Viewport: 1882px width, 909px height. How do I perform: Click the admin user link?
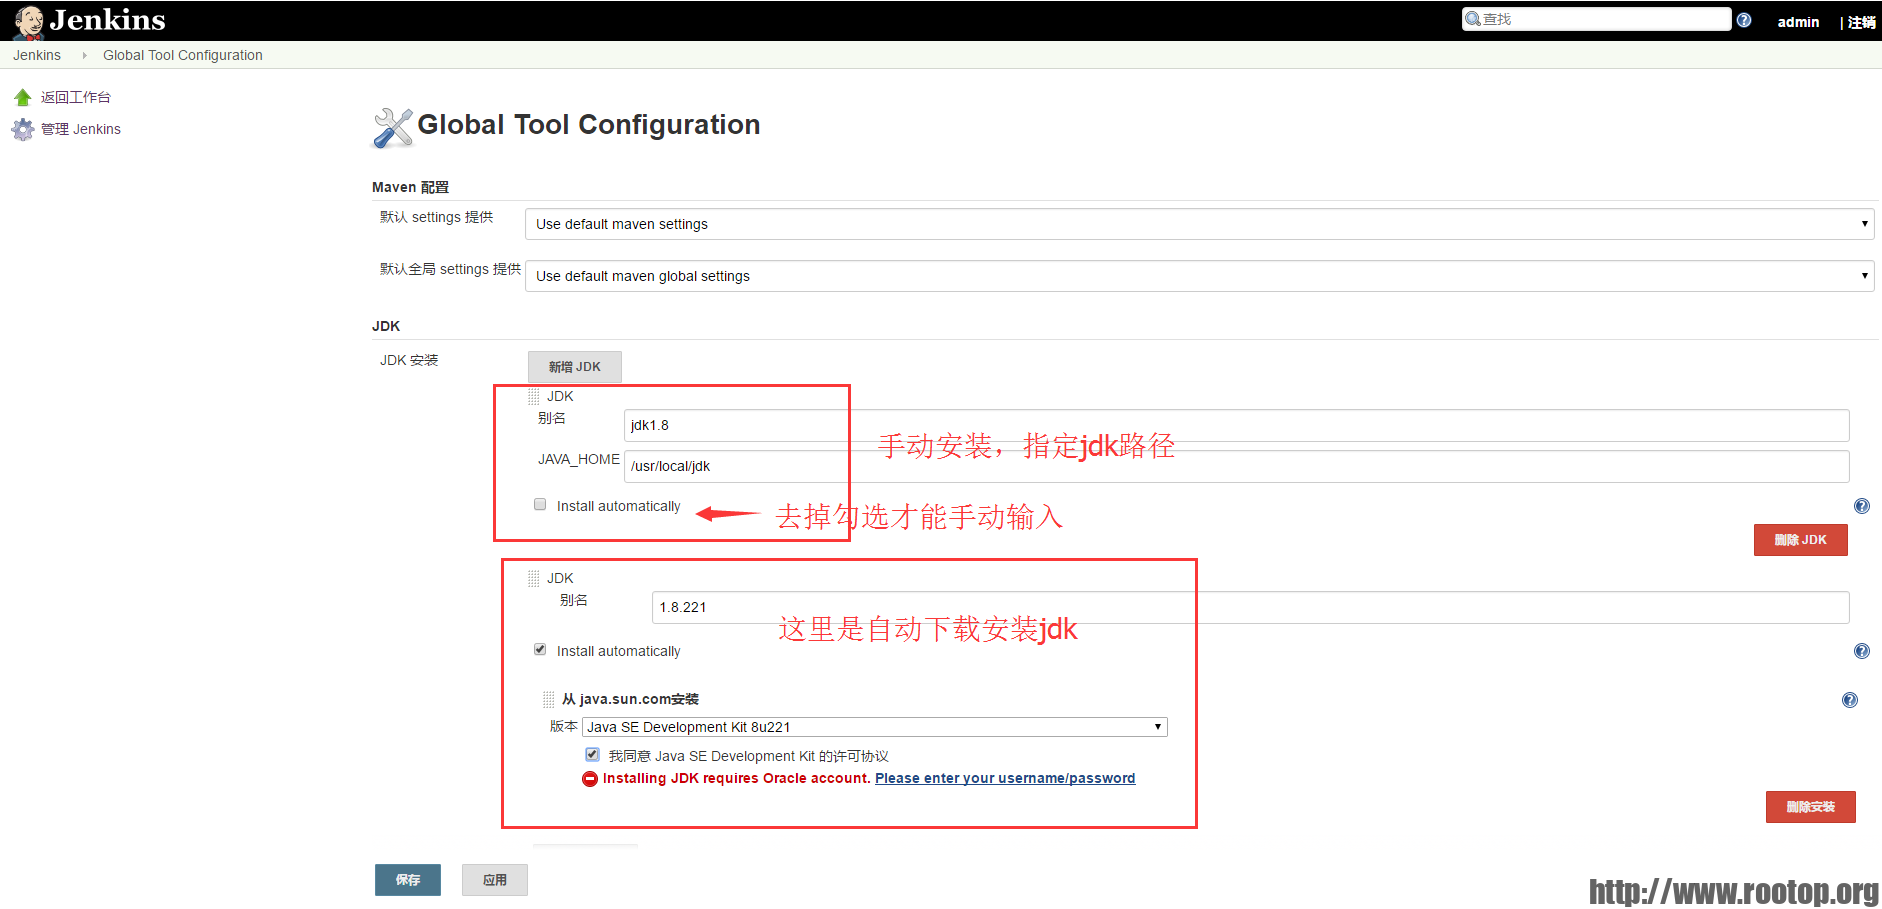(x=1798, y=22)
